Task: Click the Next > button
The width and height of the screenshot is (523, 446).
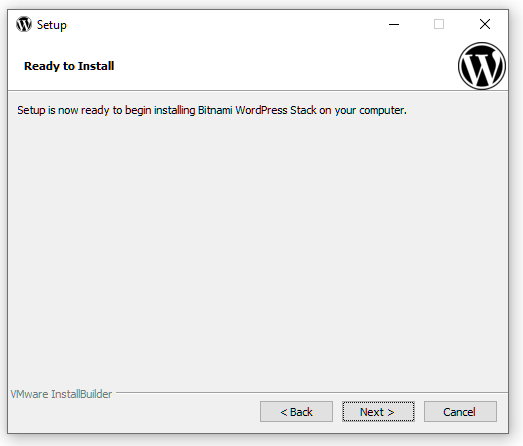Action: point(378,412)
